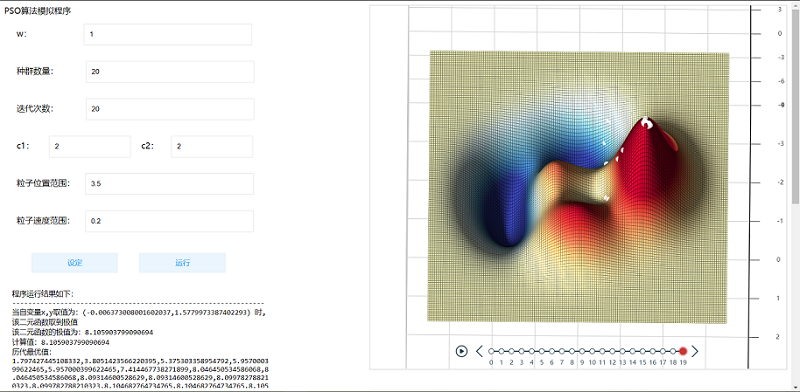Click the w input field
Image resolution: width=800 pixels, height=392 pixels.
[x=168, y=34]
